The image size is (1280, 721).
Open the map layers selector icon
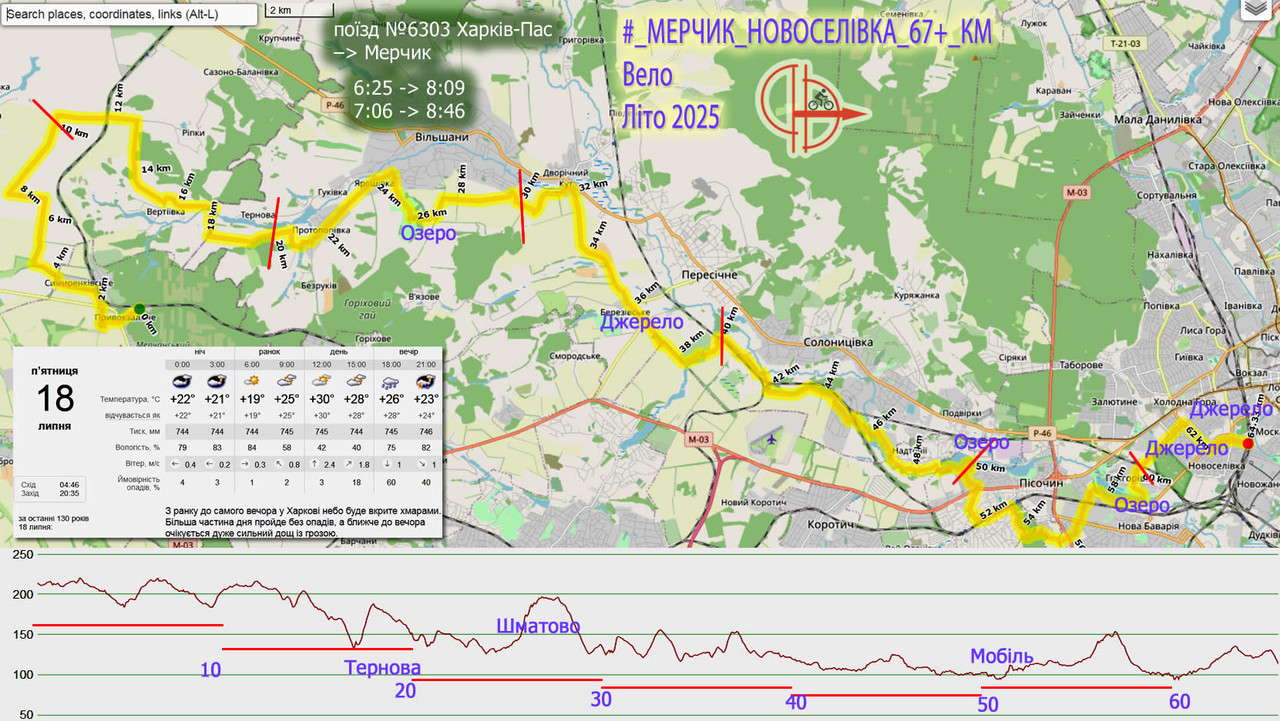point(1258,9)
